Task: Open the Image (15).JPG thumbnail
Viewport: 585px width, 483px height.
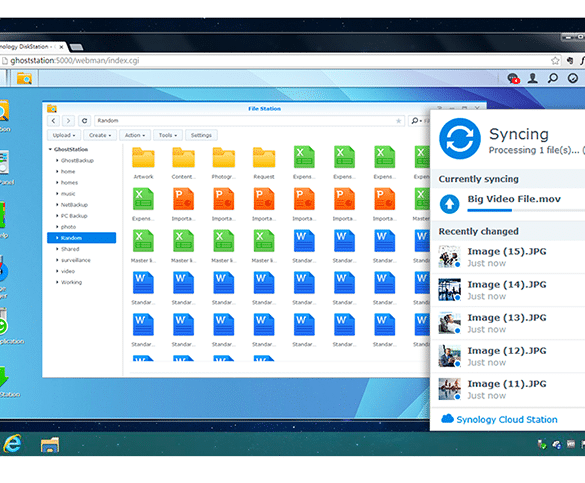Action: tap(449, 256)
